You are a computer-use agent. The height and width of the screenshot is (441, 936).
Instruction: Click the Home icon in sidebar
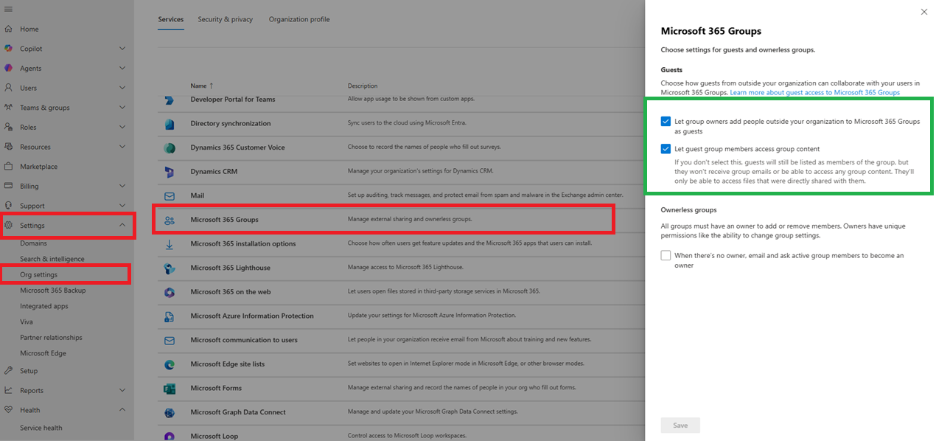(8, 29)
